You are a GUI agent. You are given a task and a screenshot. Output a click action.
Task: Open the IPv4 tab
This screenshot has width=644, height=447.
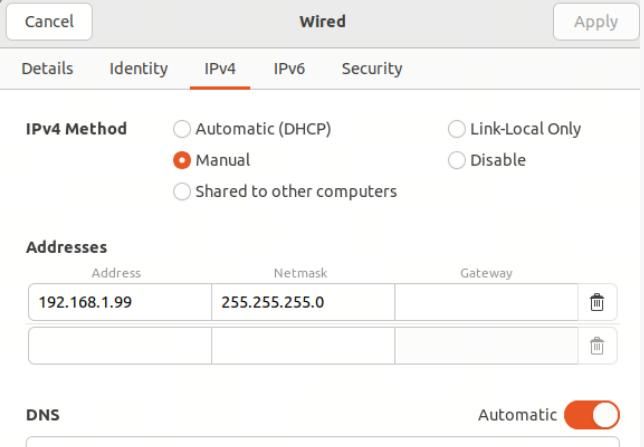(220, 69)
